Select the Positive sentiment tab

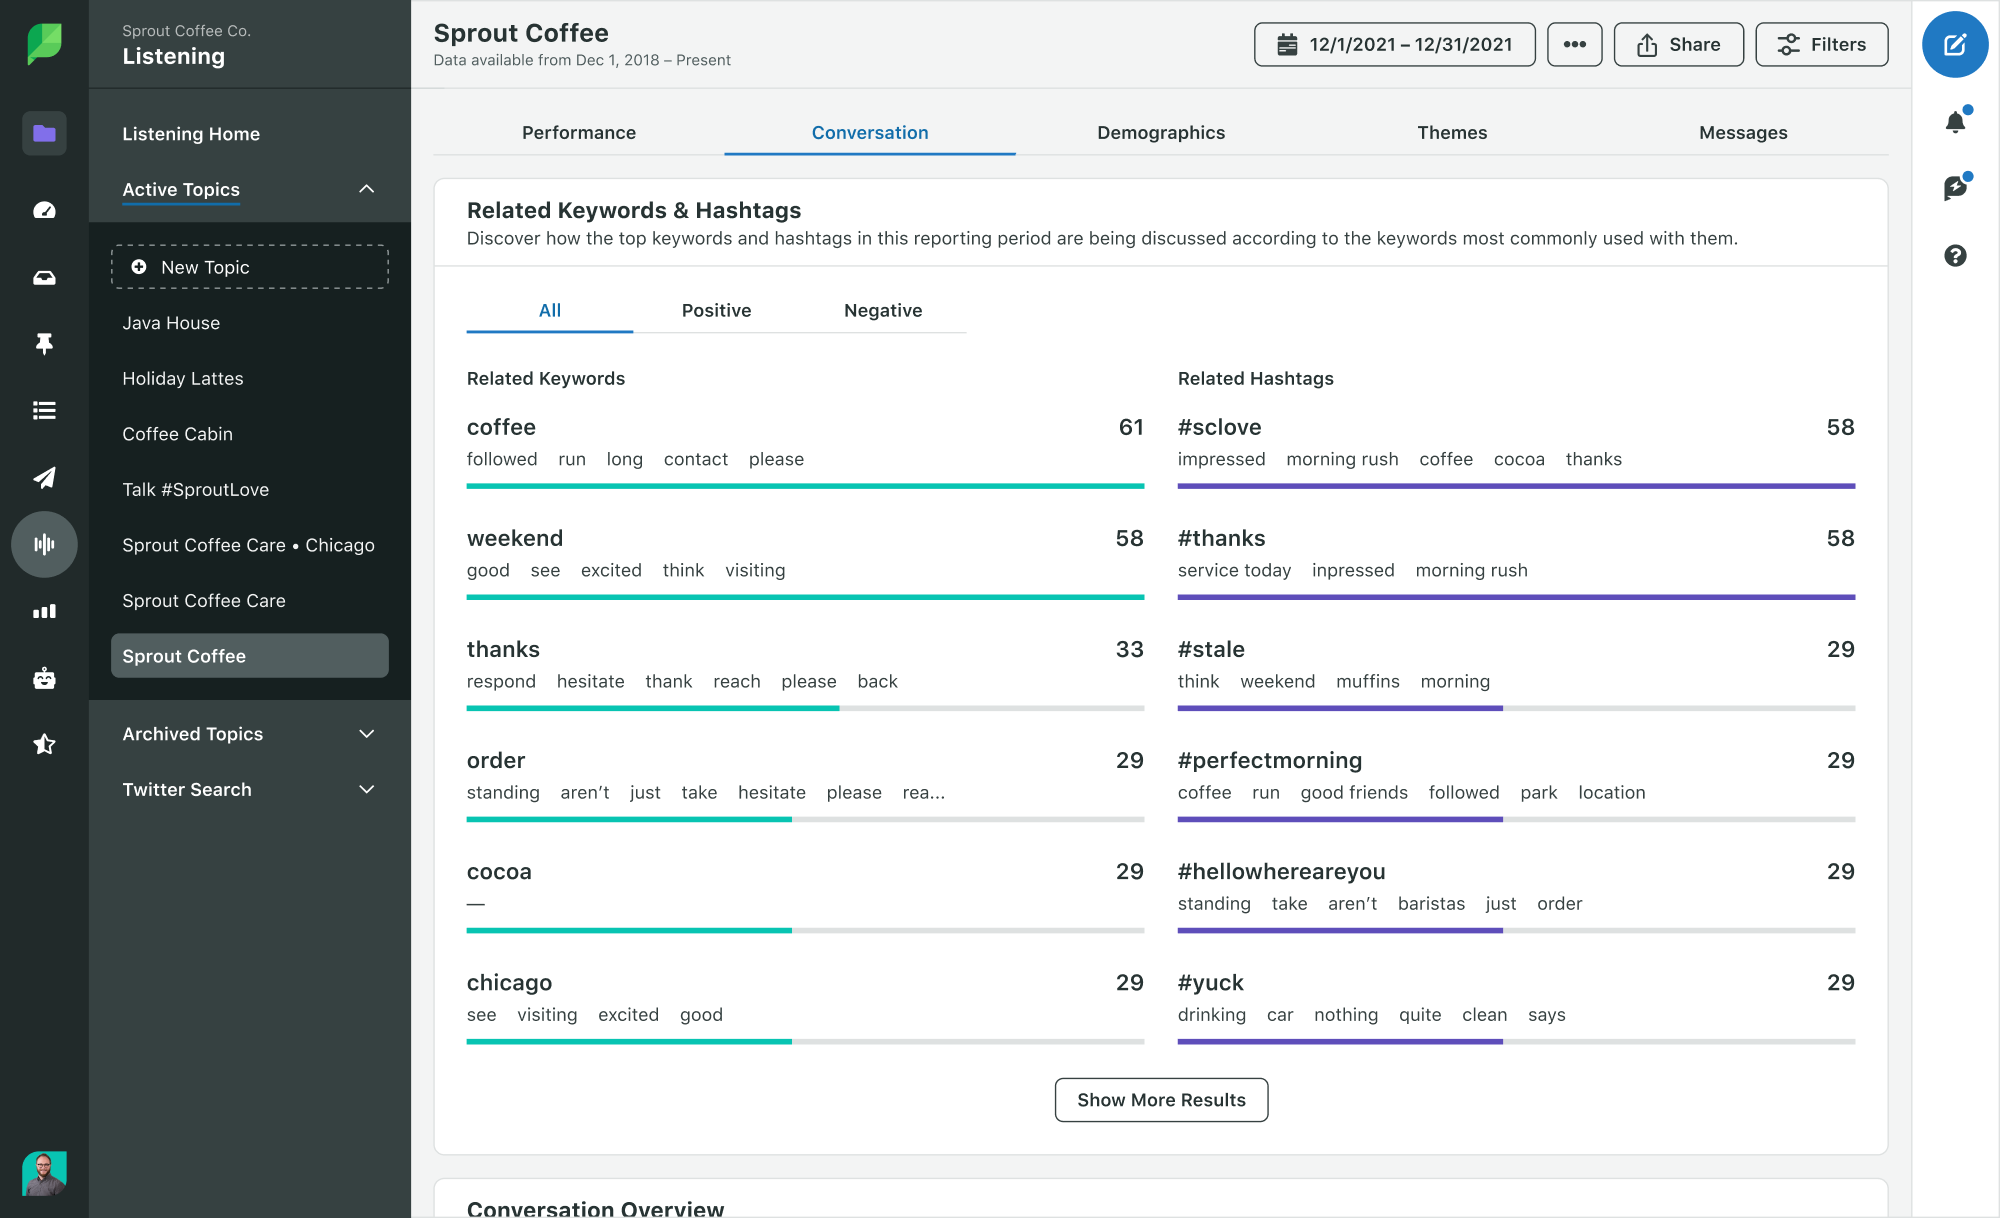pyautogui.click(x=716, y=310)
